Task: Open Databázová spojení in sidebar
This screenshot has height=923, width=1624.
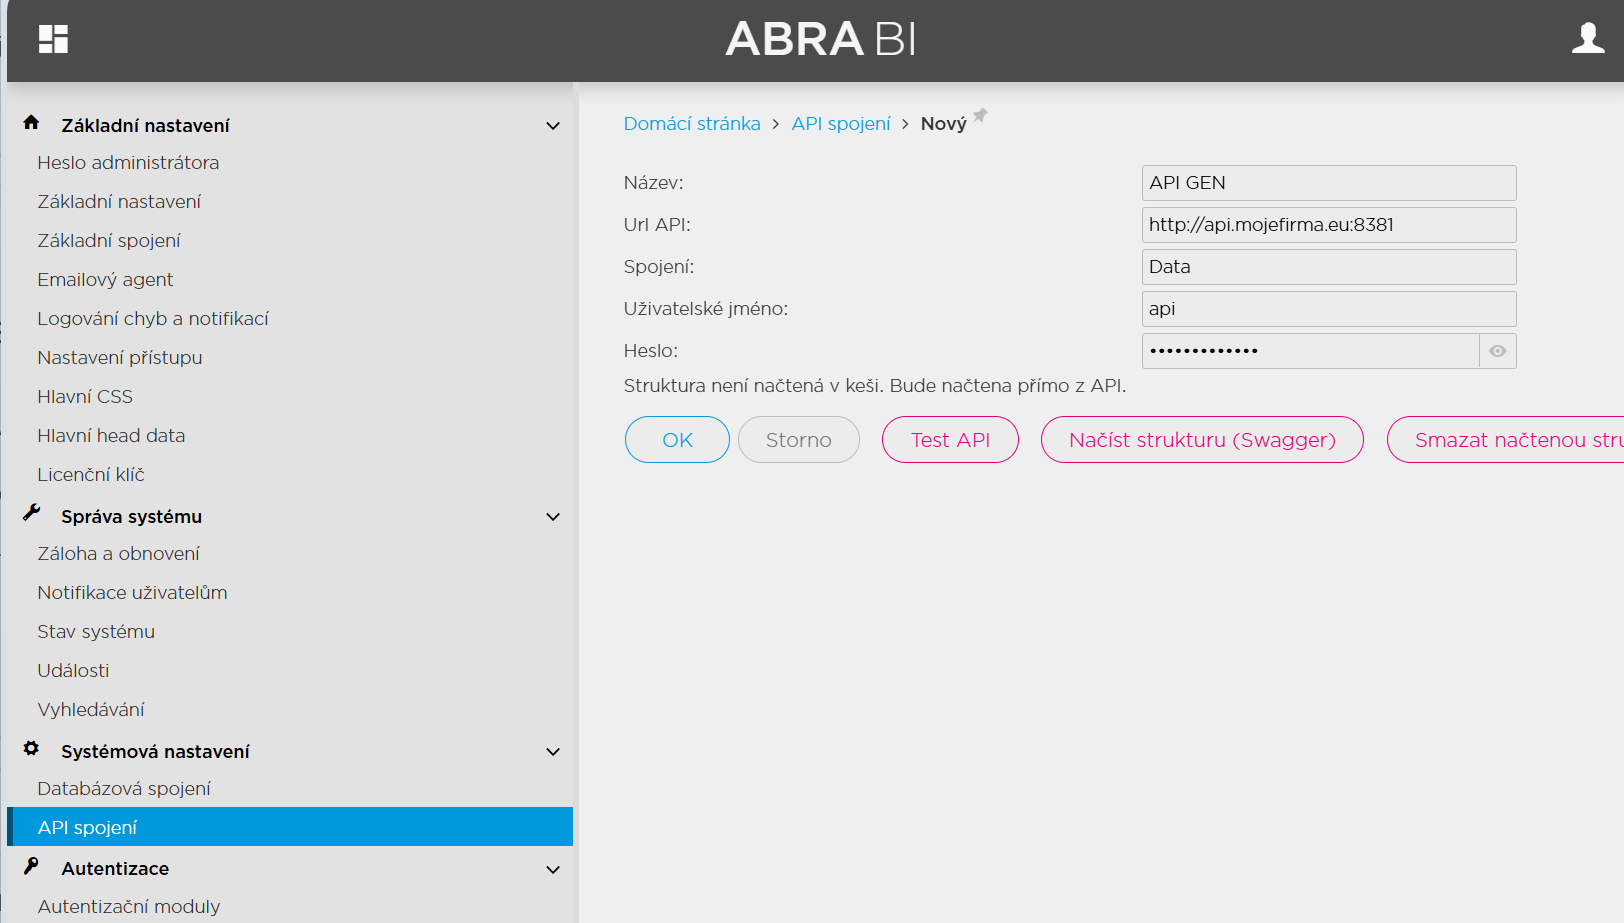Action: 124,789
